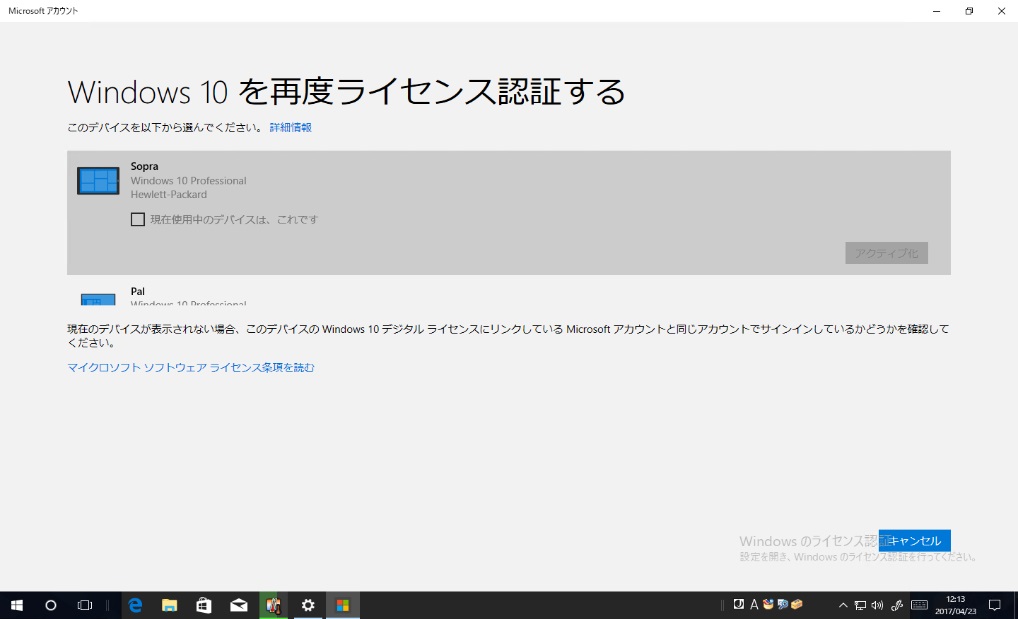Restore down the Microsoft アカウント window

coord(969,11)
